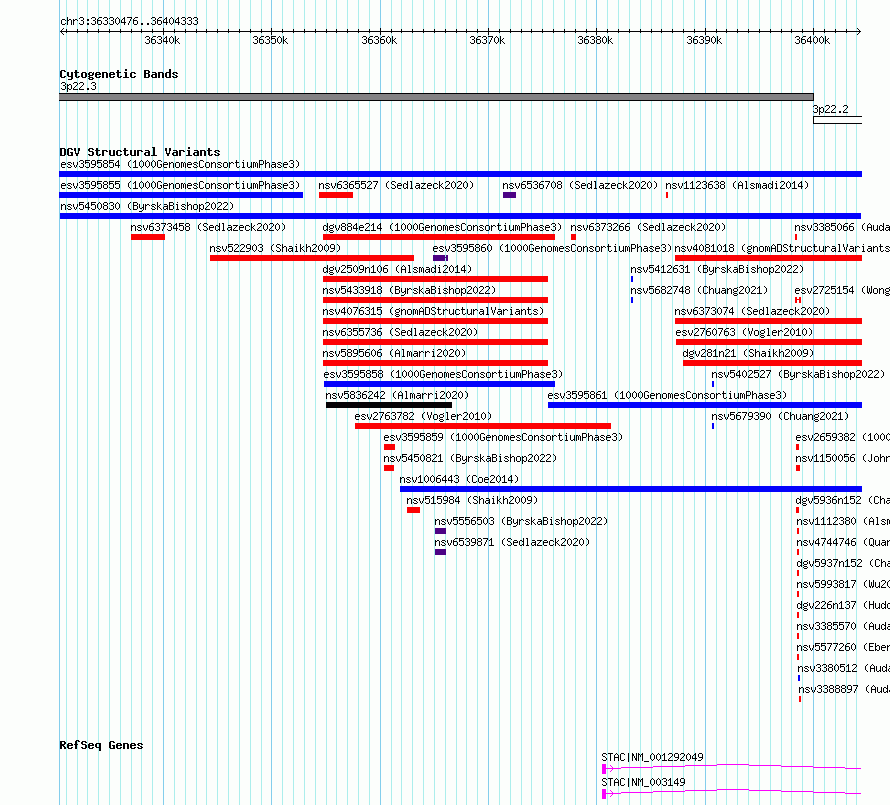
Task: Open STAC|NM_001292049 gene label
Action: coord(652,757)
